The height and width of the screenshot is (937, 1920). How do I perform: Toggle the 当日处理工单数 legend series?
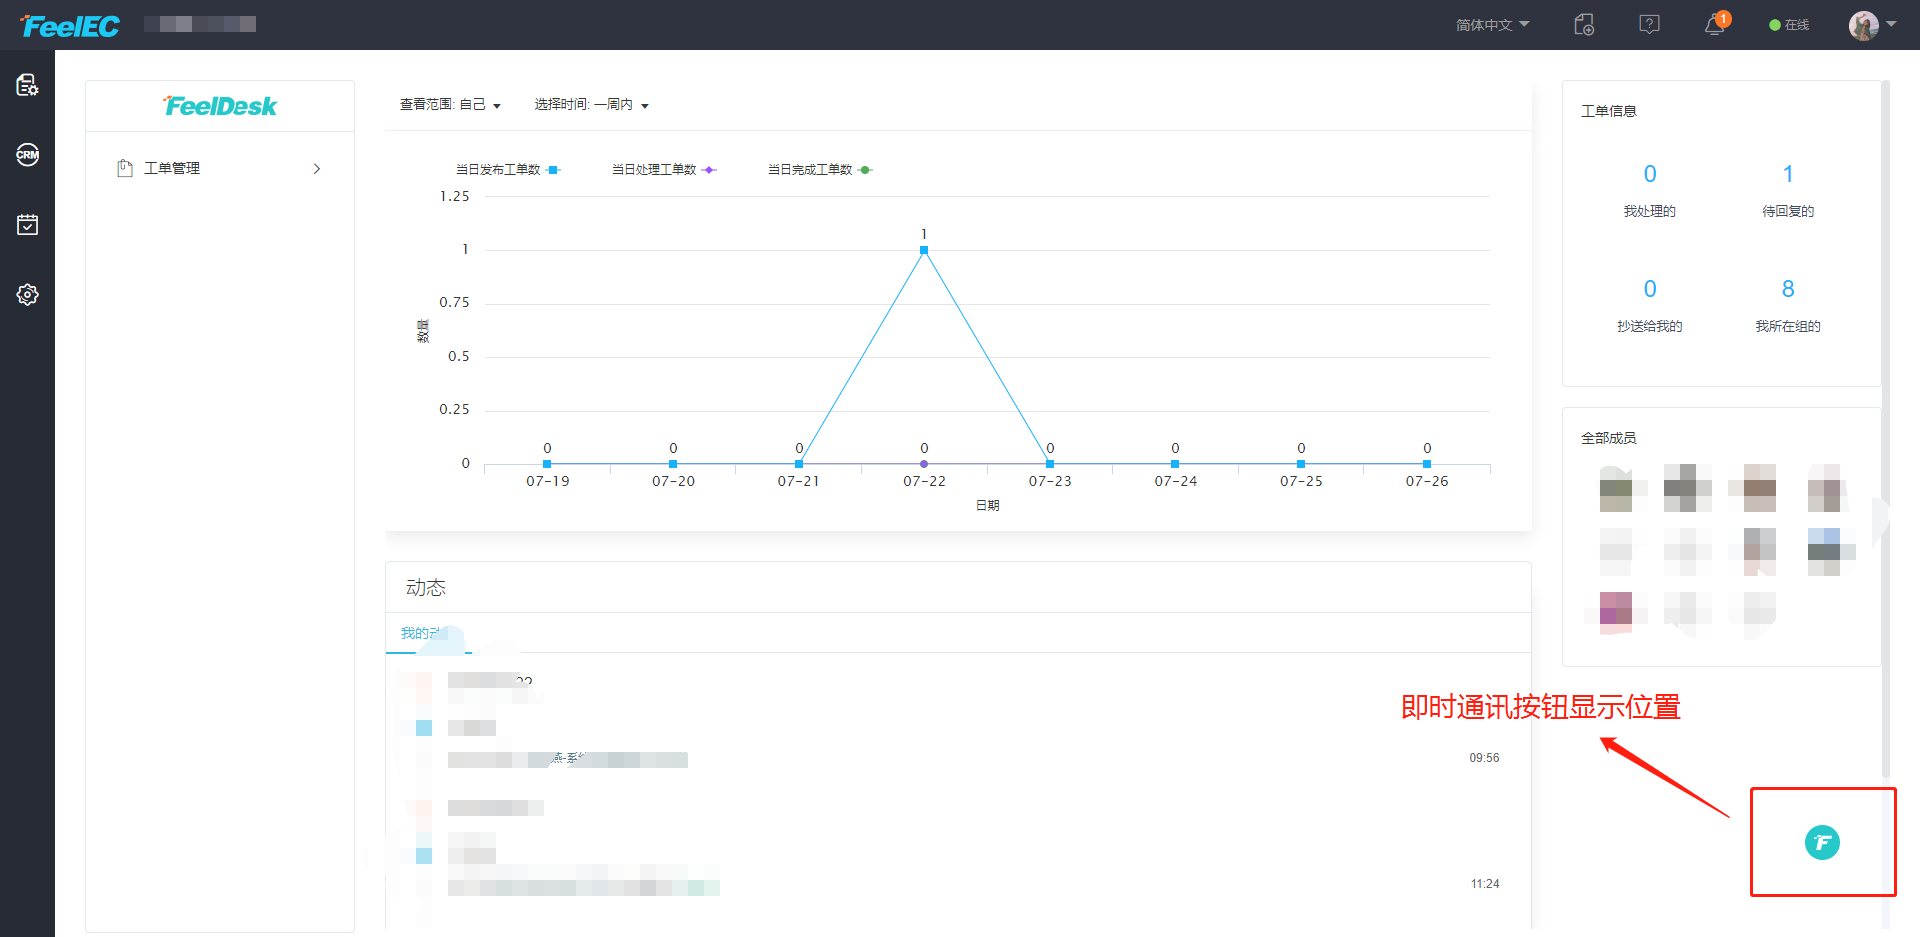pyautogui.click(x=664, y=170)
